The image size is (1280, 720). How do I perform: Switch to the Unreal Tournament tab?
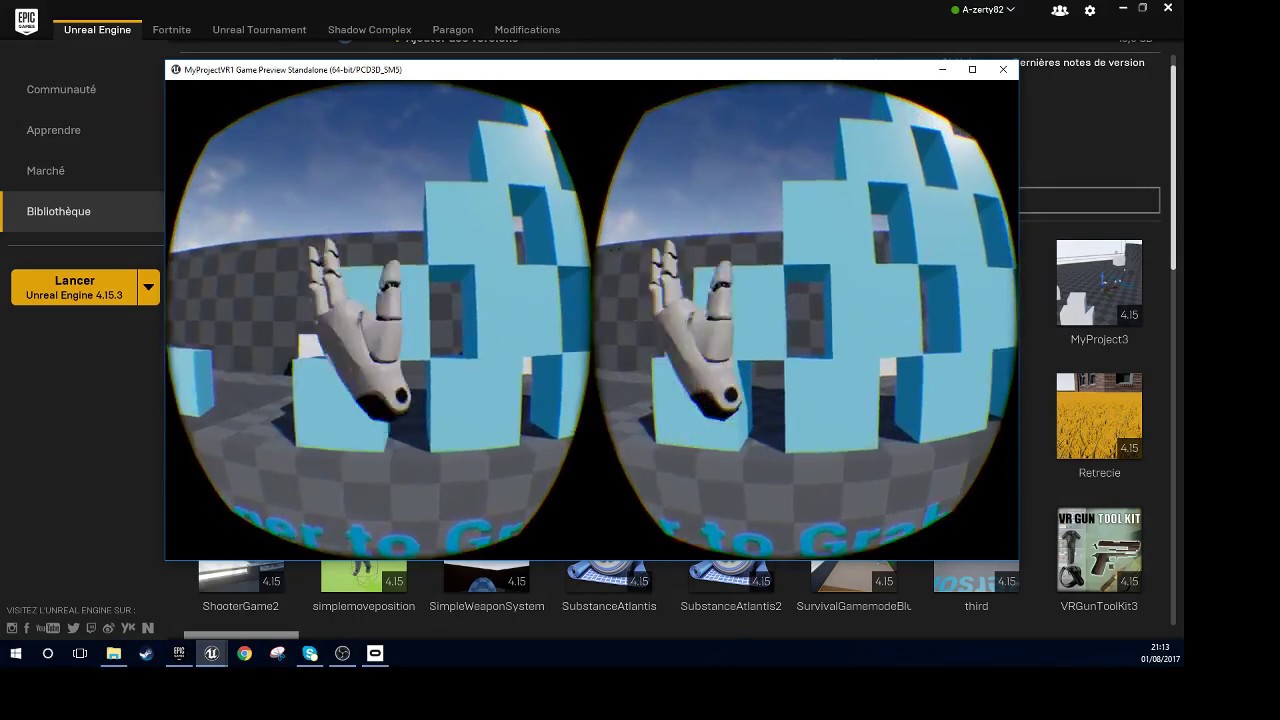pyautogui.click(x=259, y=30)
